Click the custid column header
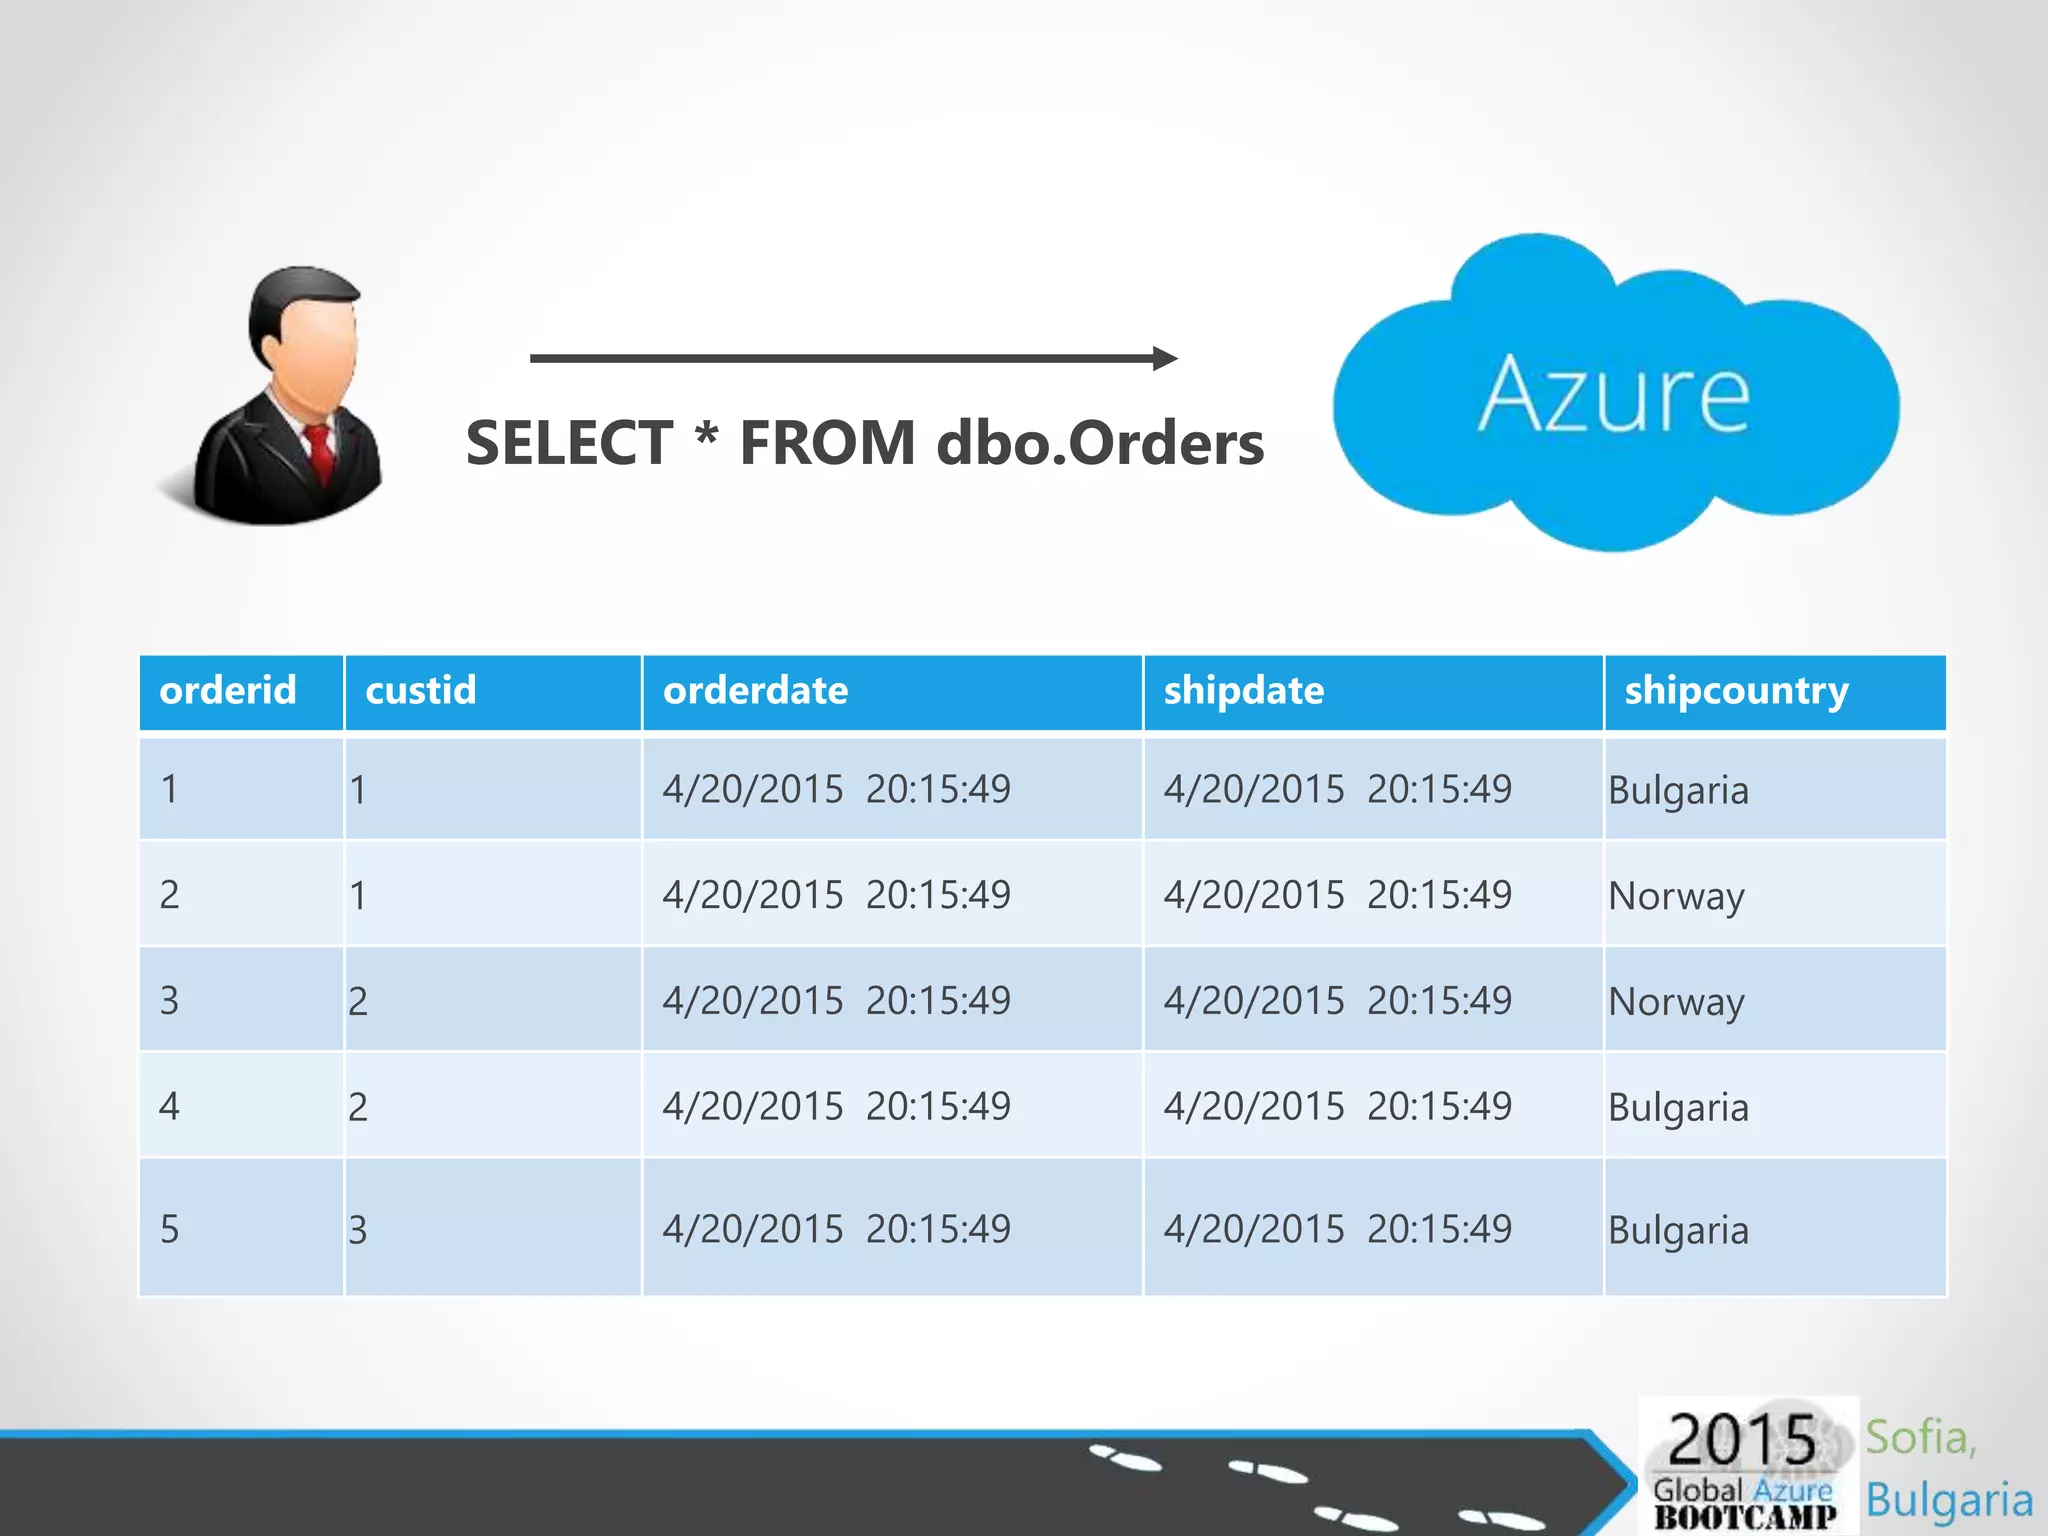Viewport: 2048px width, 1536px height. click(421, 691)
